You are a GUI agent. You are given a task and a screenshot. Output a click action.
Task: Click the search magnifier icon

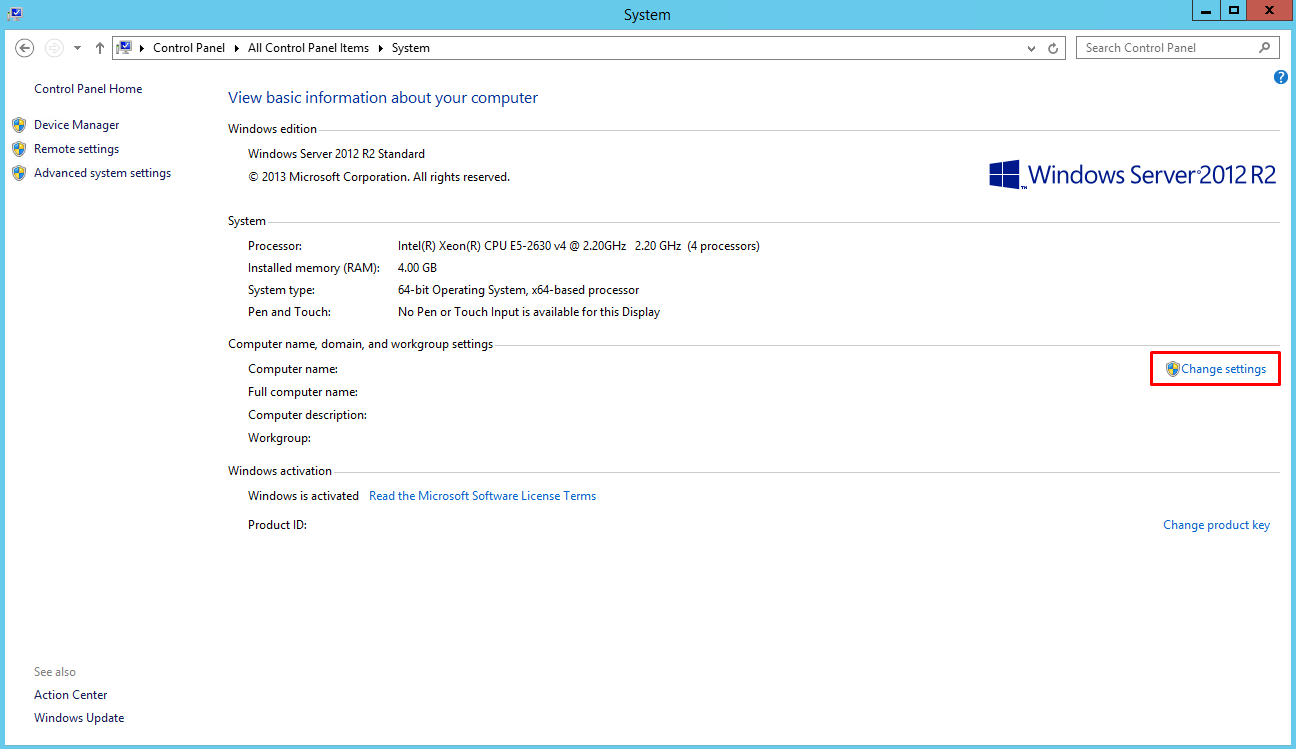coord(1265,48)
